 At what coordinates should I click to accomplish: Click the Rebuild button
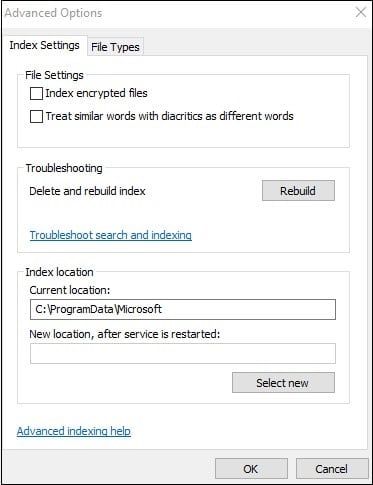[298, 191]
